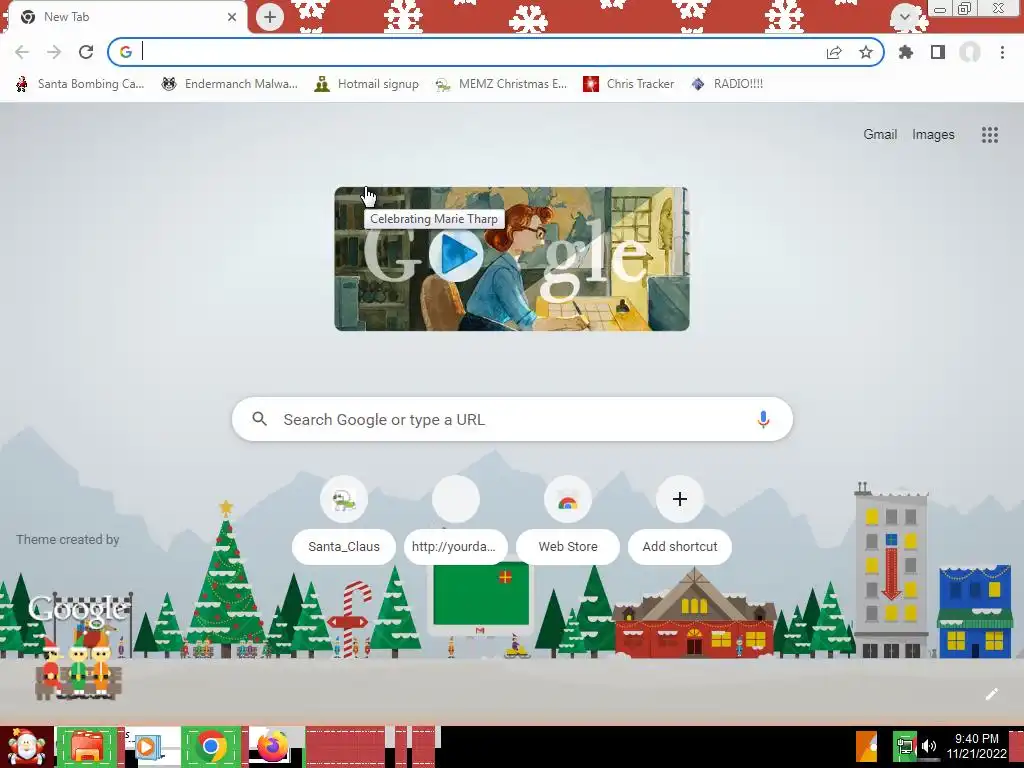Image resolution: width=1024 pixels, height=768 pixels.
Task: Click the Google logo by Theme created by
Action: [77, 609]
